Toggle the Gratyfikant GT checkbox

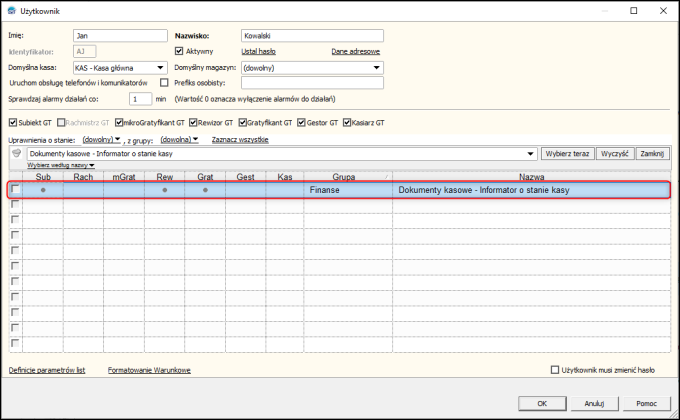click(x=242, y=123)
